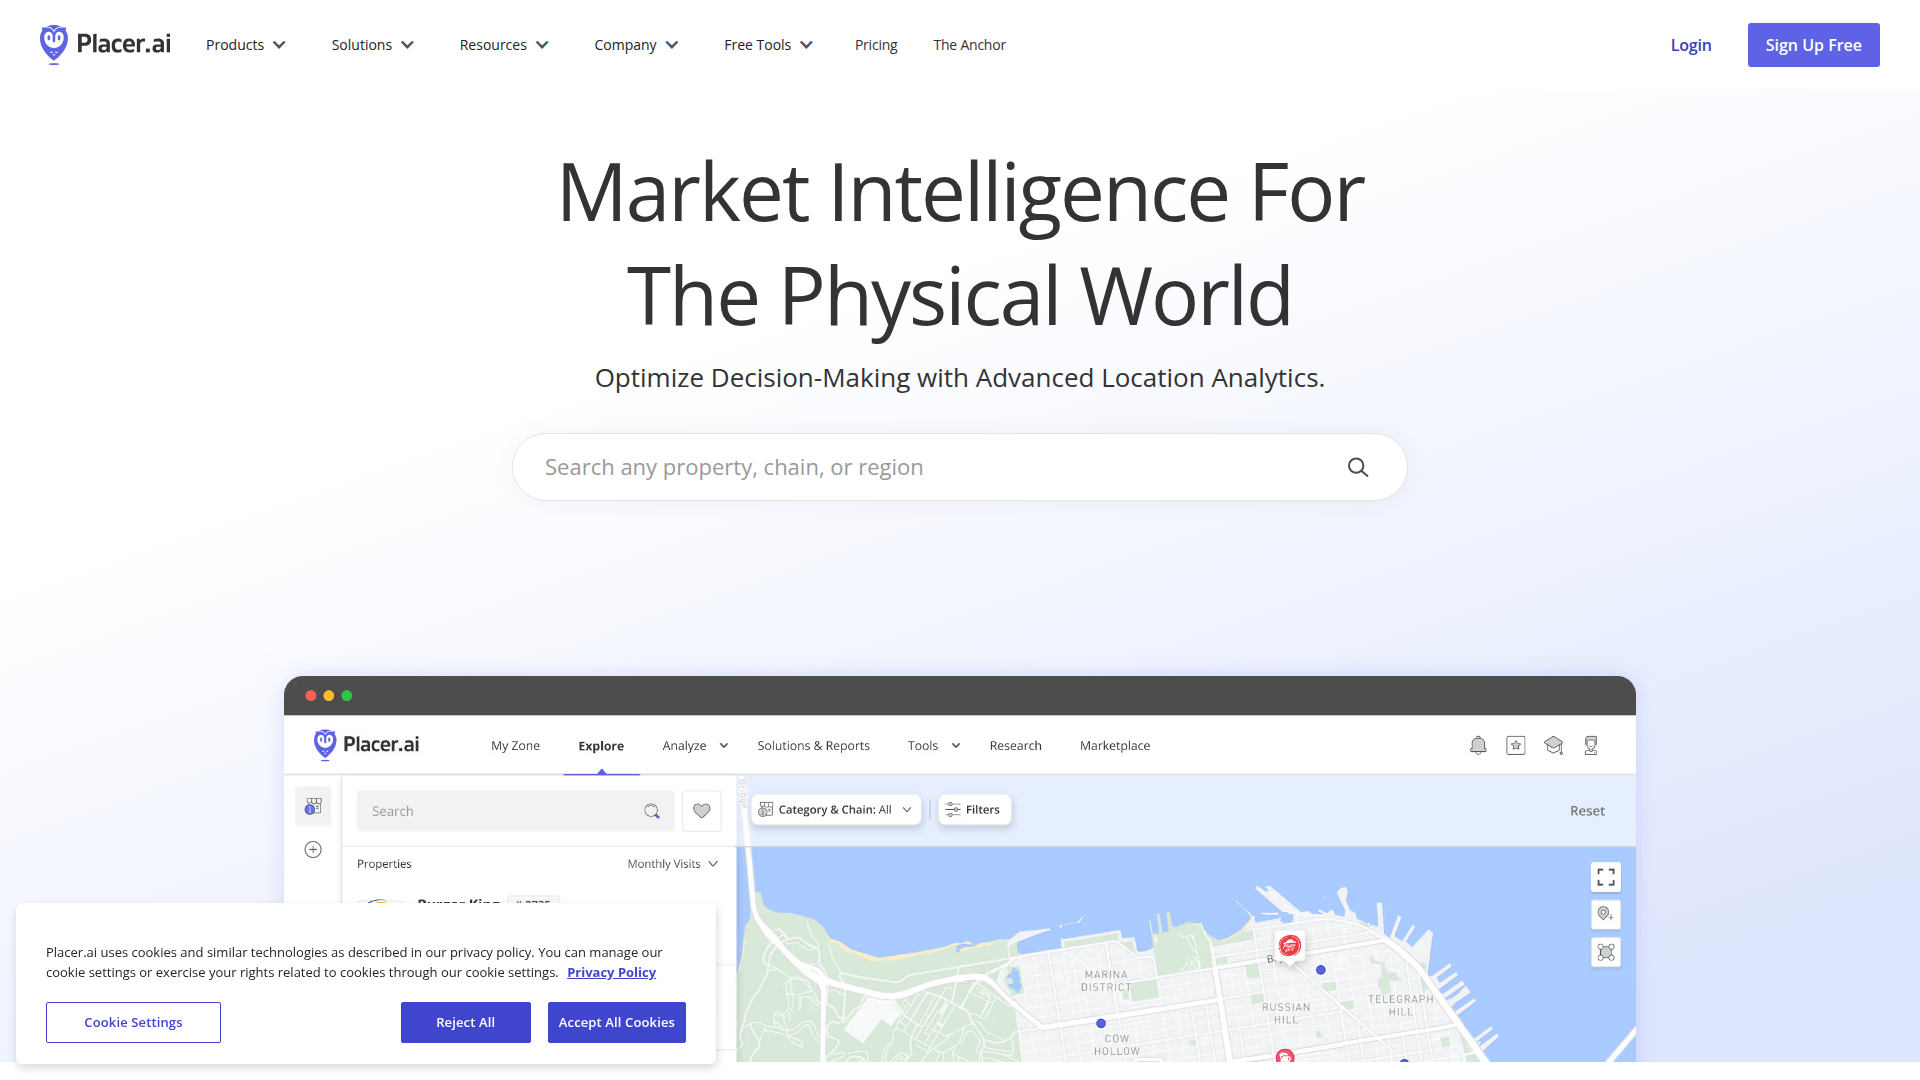
Task: Click the bottom map tool icon under the pin
Action: click(x=1606, y=952)
